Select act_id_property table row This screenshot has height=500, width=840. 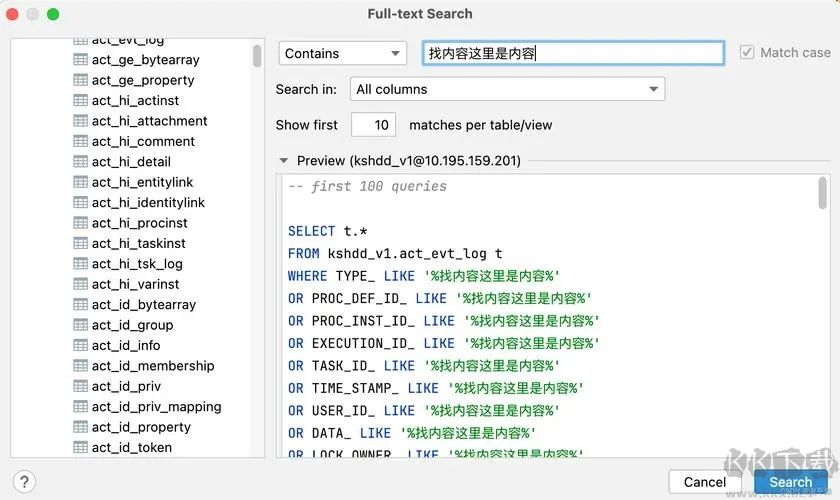132,427
